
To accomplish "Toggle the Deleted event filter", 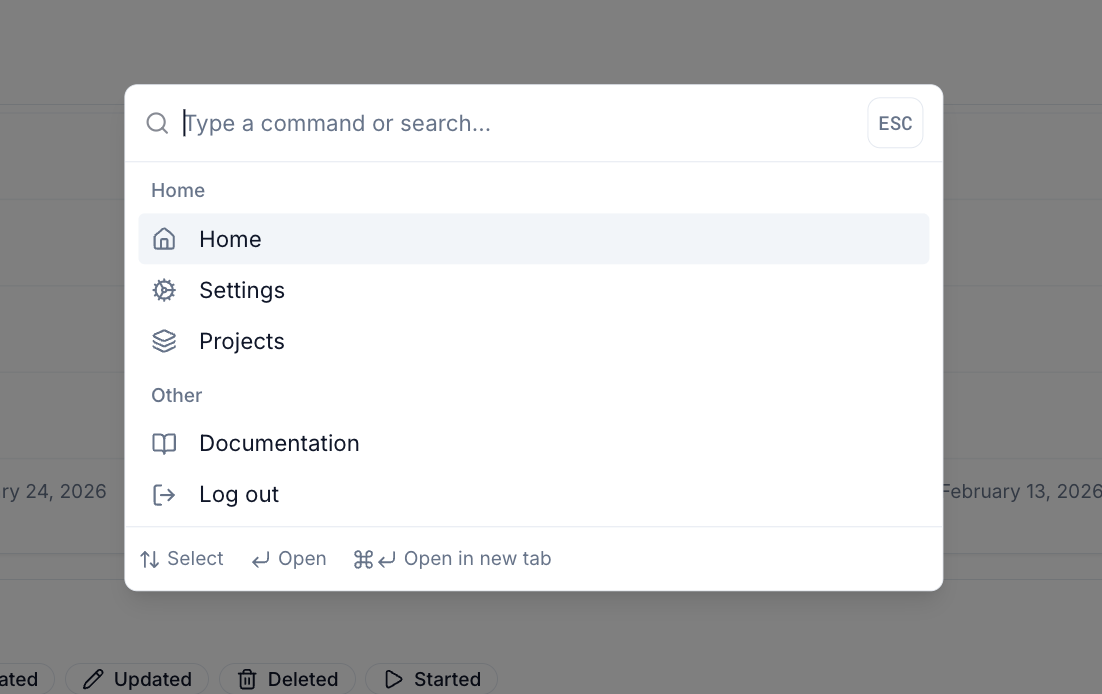I will coord(287,679).
